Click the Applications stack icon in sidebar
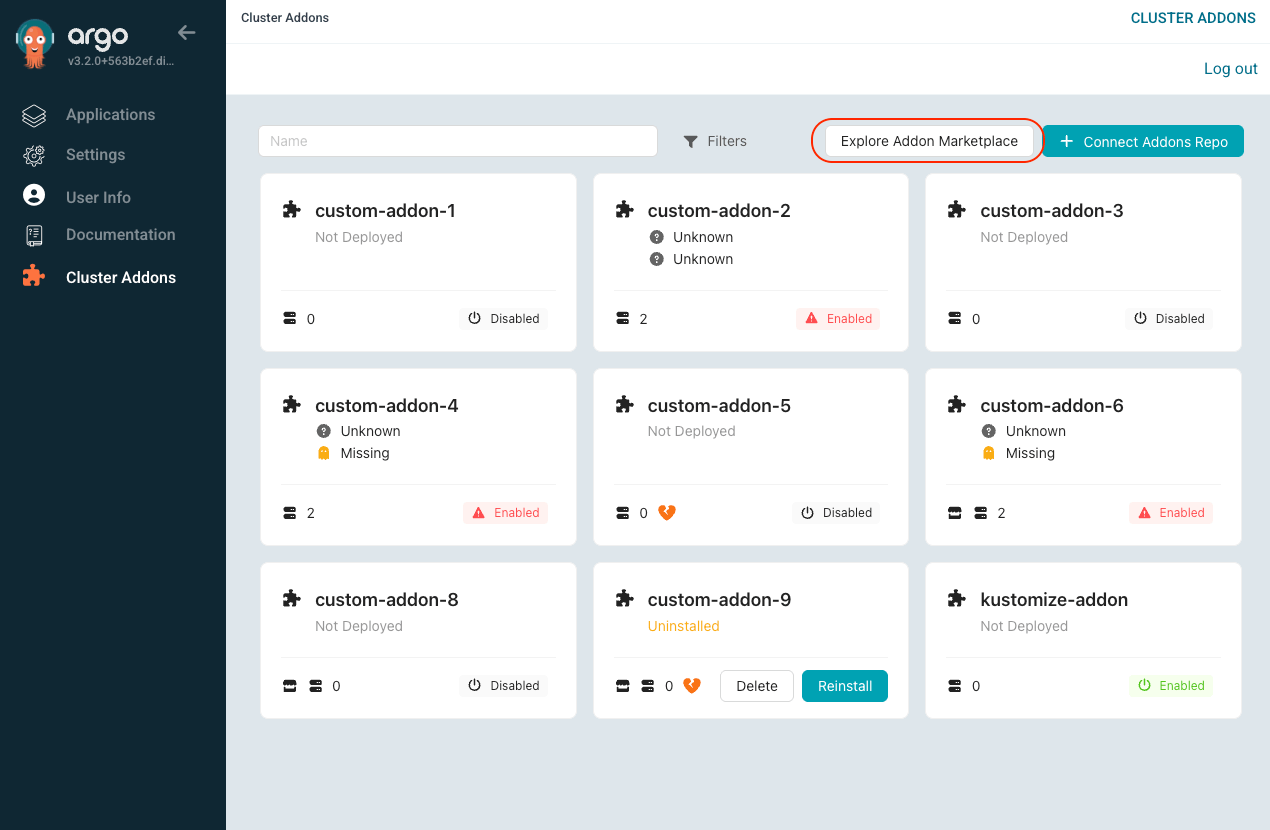This screenshot has width=1270, height=830. [x=33, y=114]
